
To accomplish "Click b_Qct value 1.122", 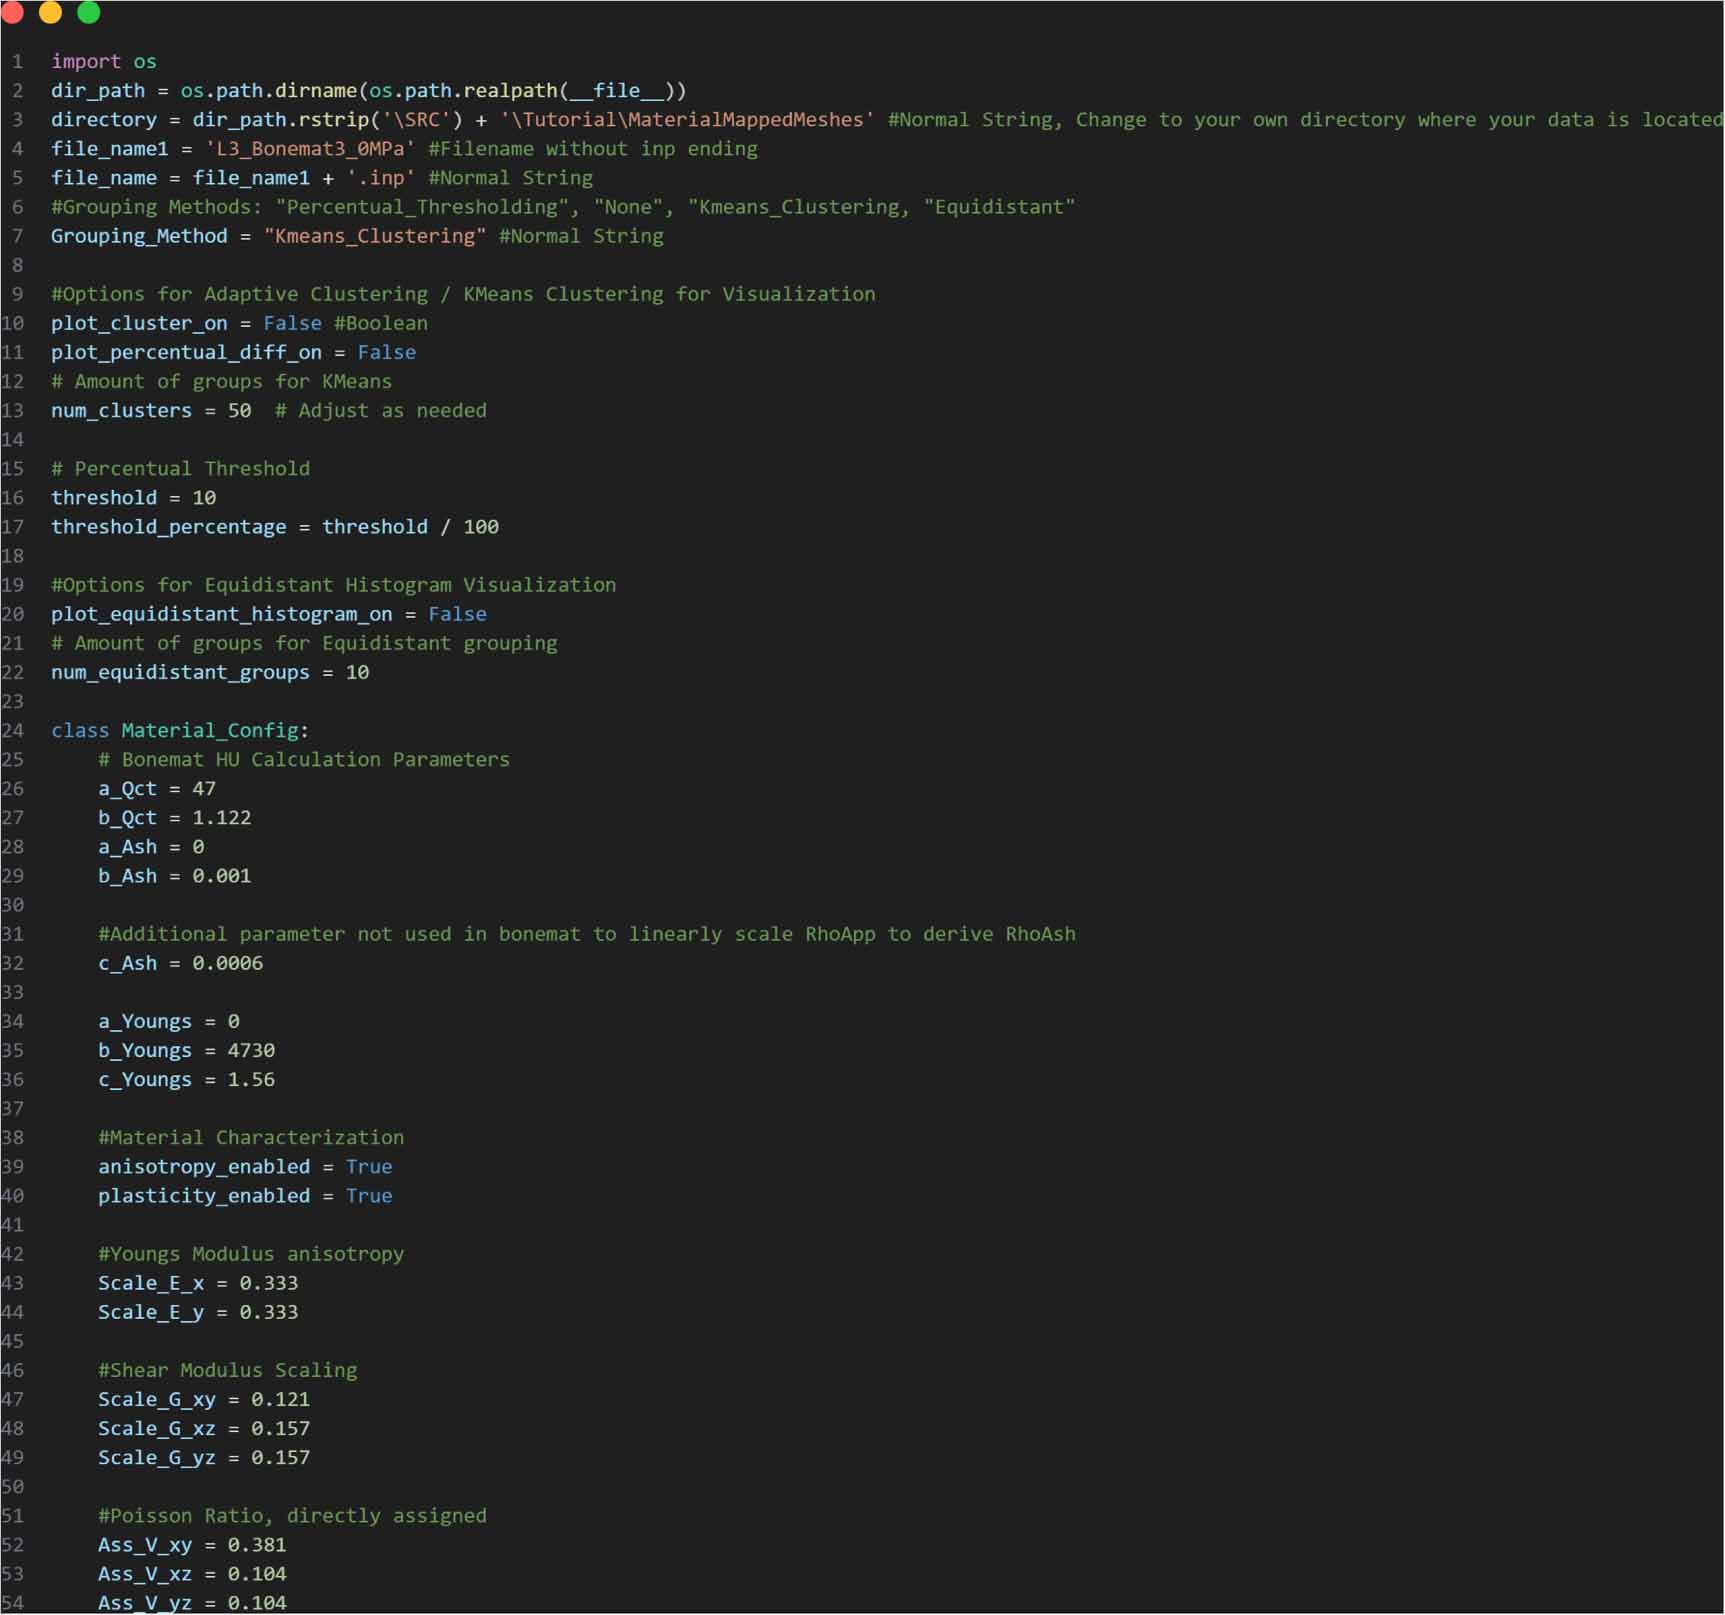I will [x=222, y=817].
